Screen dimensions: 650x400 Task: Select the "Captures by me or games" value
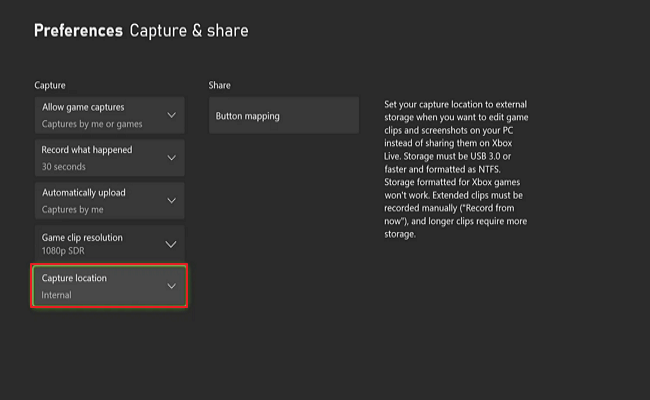pyautogui.click(x=92, y=124)
